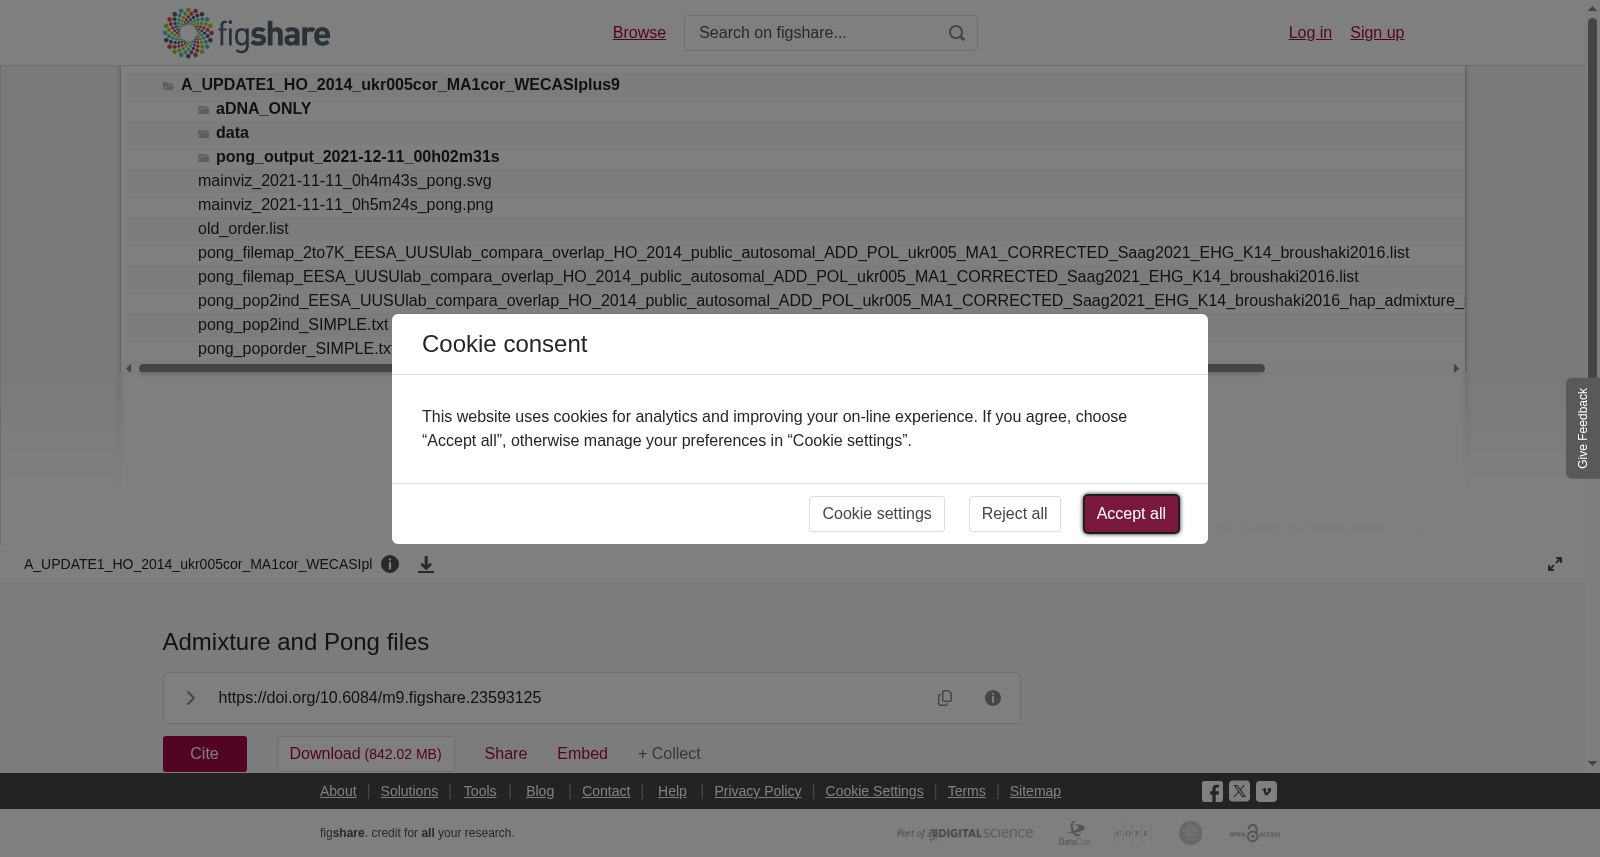This screenshot has width=1600, height=857.
Task: Click the search magnifier icon
Action: (957, 33)
